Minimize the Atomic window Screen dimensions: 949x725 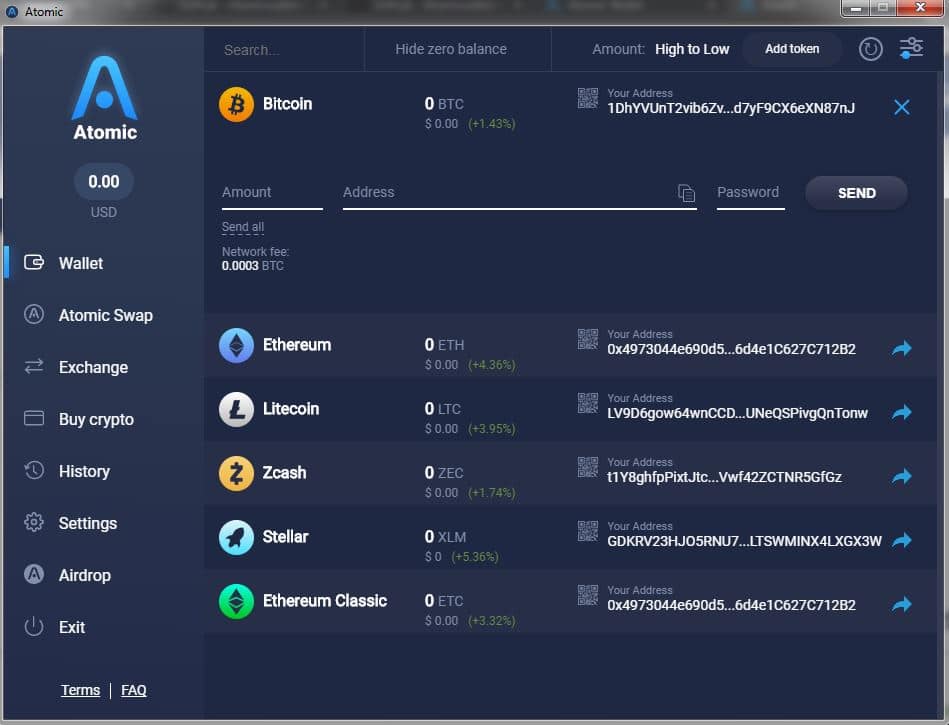856,8
